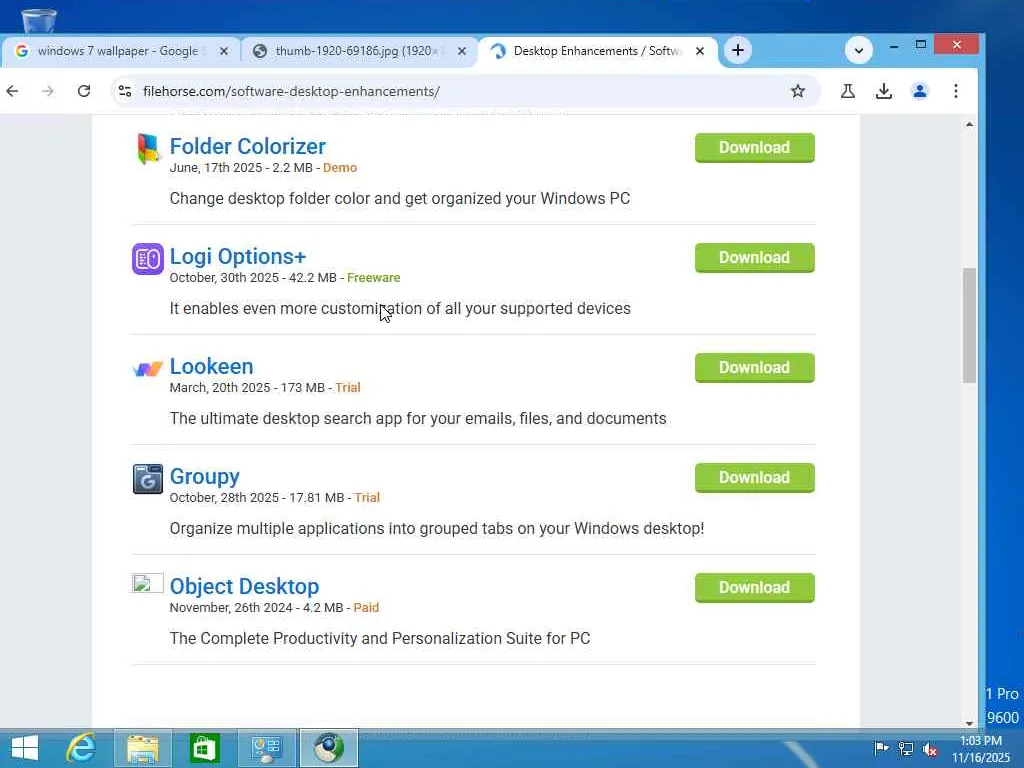Click the scrollbar down arrow
The image size is (1024, 768).
pos(969,723)
